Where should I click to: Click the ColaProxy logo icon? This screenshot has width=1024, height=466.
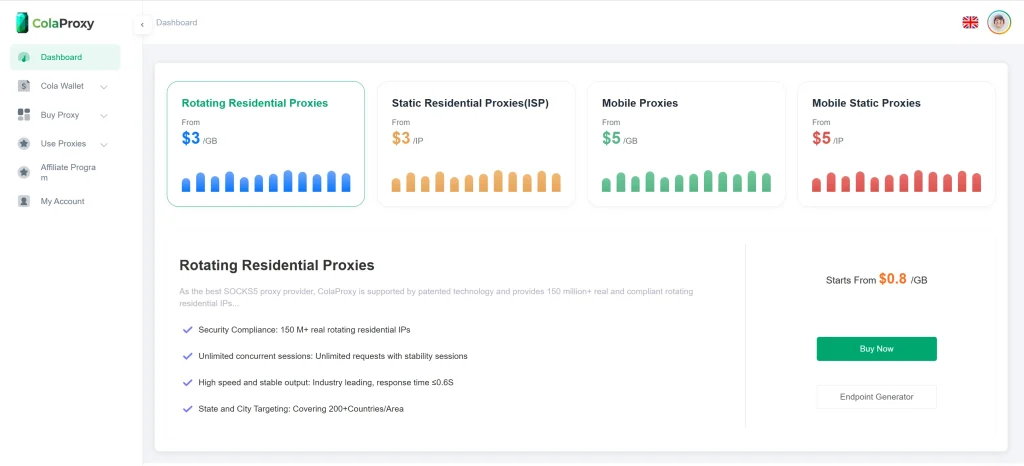tap(22, 23)
